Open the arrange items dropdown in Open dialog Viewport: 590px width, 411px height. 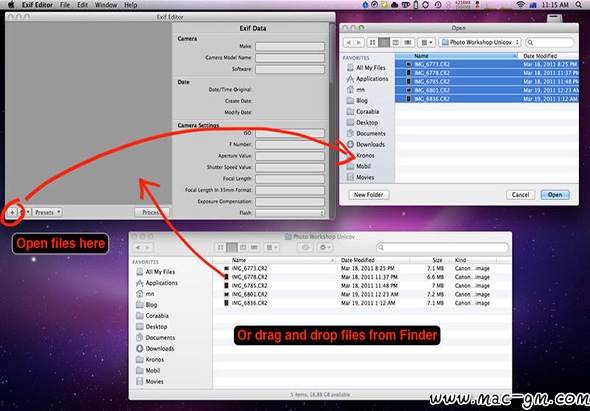click(426, 43)
